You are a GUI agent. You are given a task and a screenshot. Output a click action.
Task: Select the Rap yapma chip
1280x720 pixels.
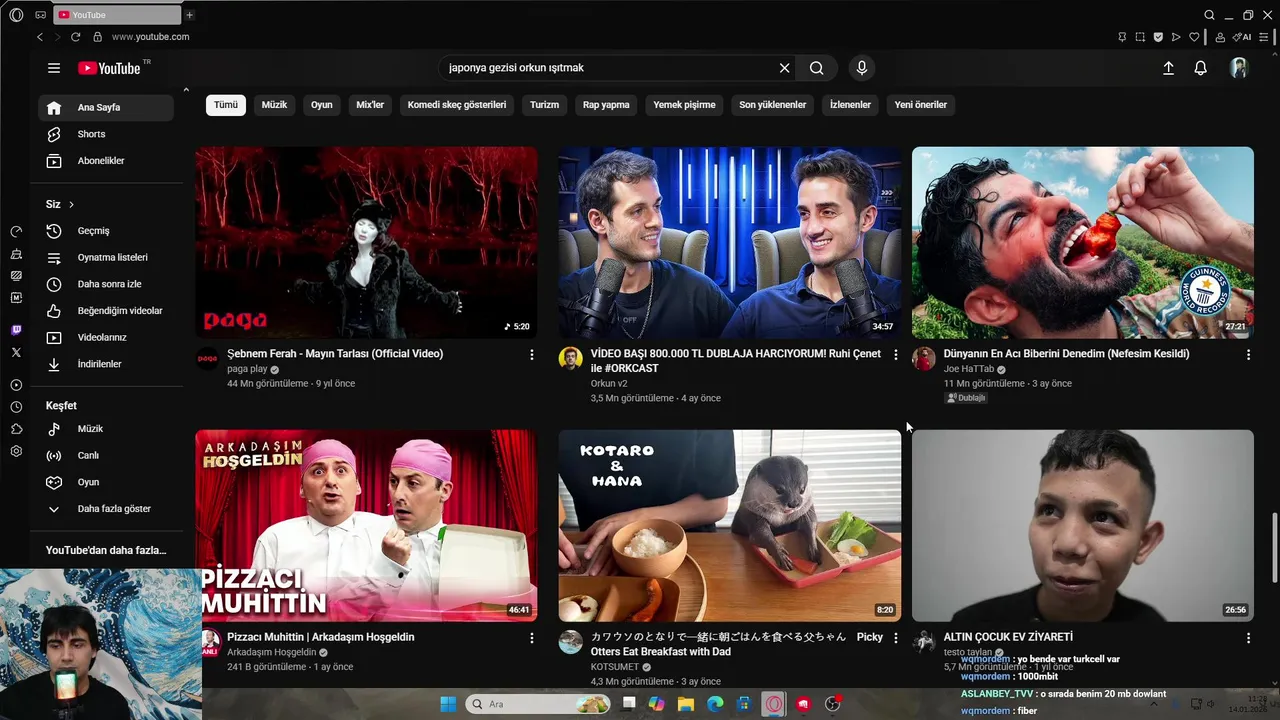point(606,104)
